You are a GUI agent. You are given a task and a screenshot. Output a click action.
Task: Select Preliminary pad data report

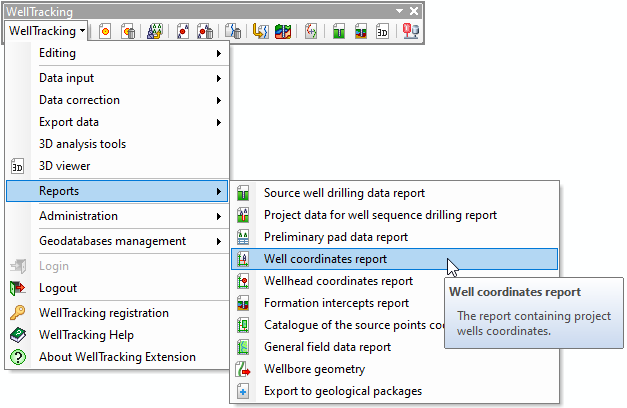tap(394, 237)
